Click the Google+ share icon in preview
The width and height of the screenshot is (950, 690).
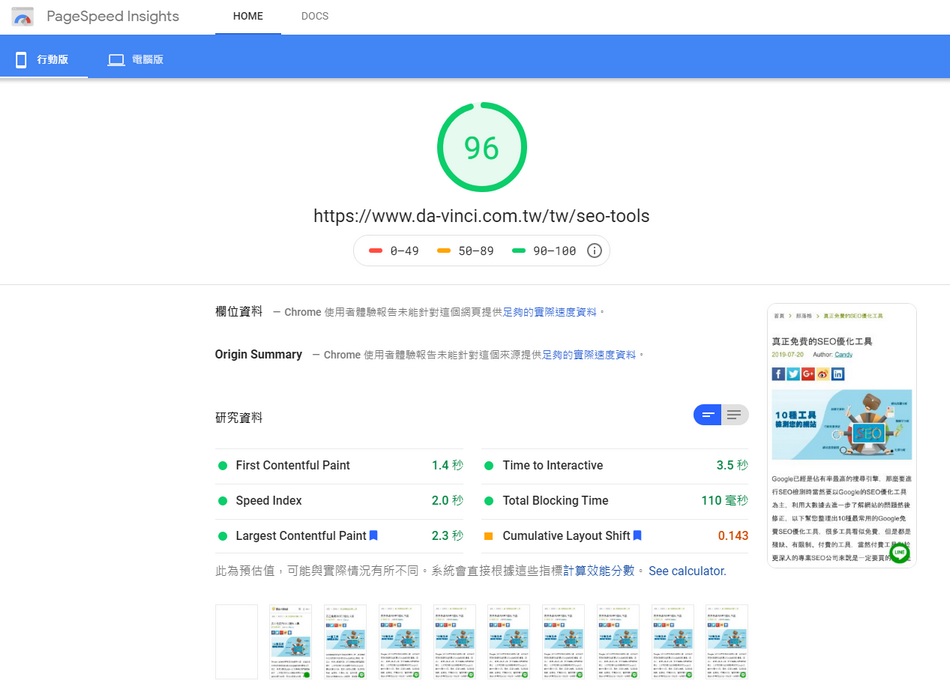click(808, 374)
